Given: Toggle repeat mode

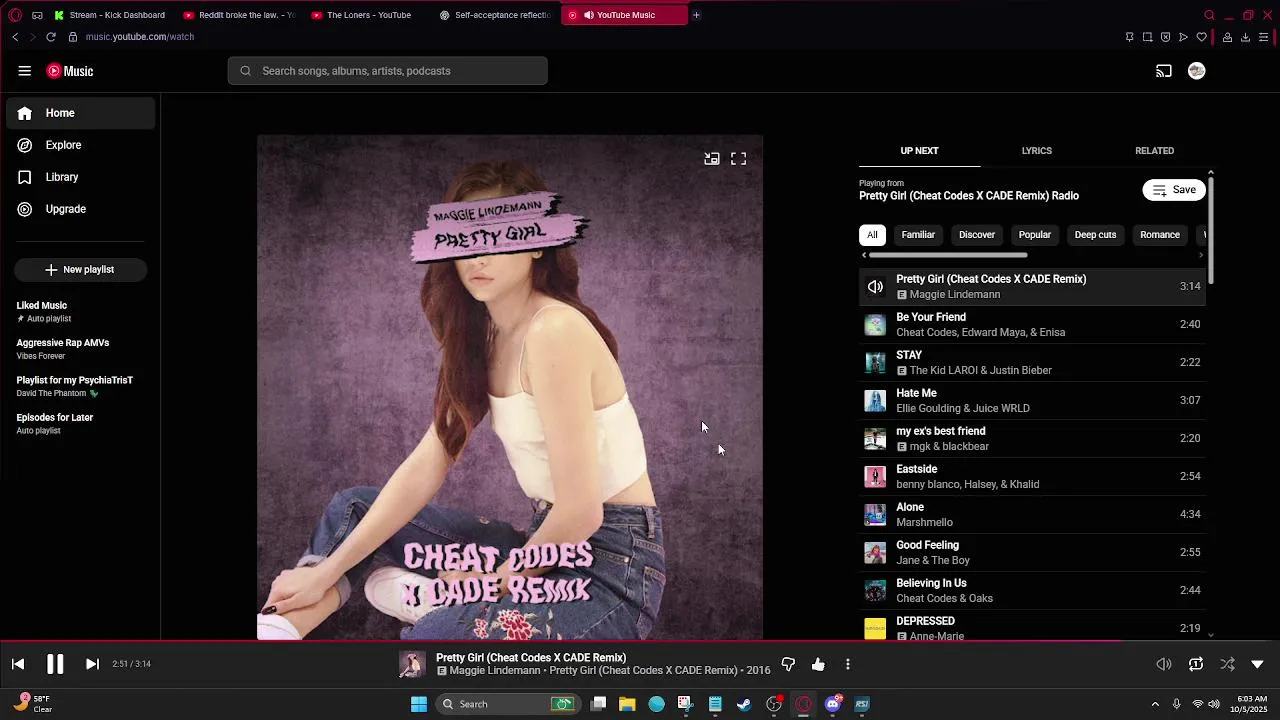Looking at the screenshot, I should pyautogui.click(x=1196, y=664).
